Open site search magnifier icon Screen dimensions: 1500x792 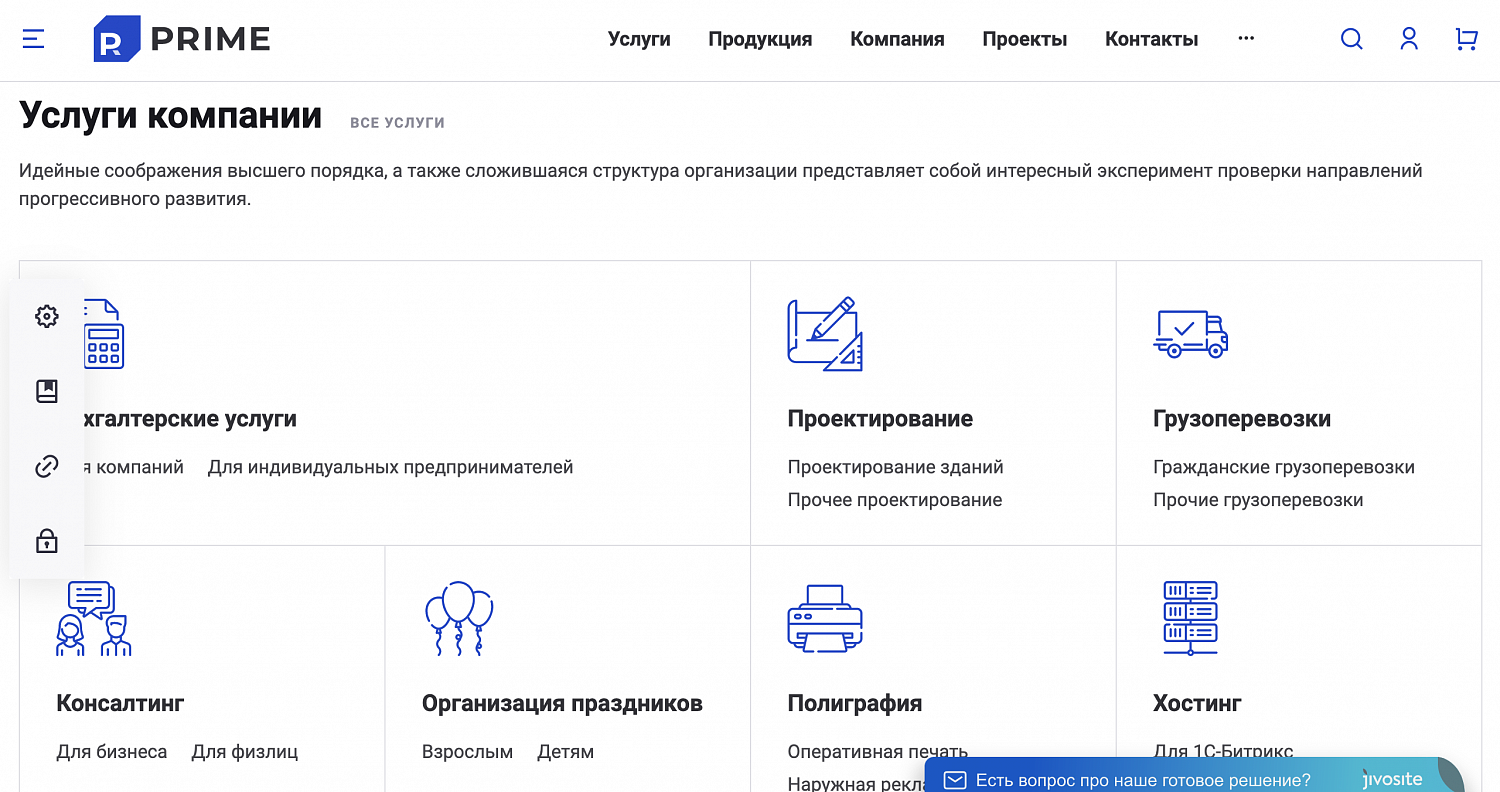(x=1351, y=39)
